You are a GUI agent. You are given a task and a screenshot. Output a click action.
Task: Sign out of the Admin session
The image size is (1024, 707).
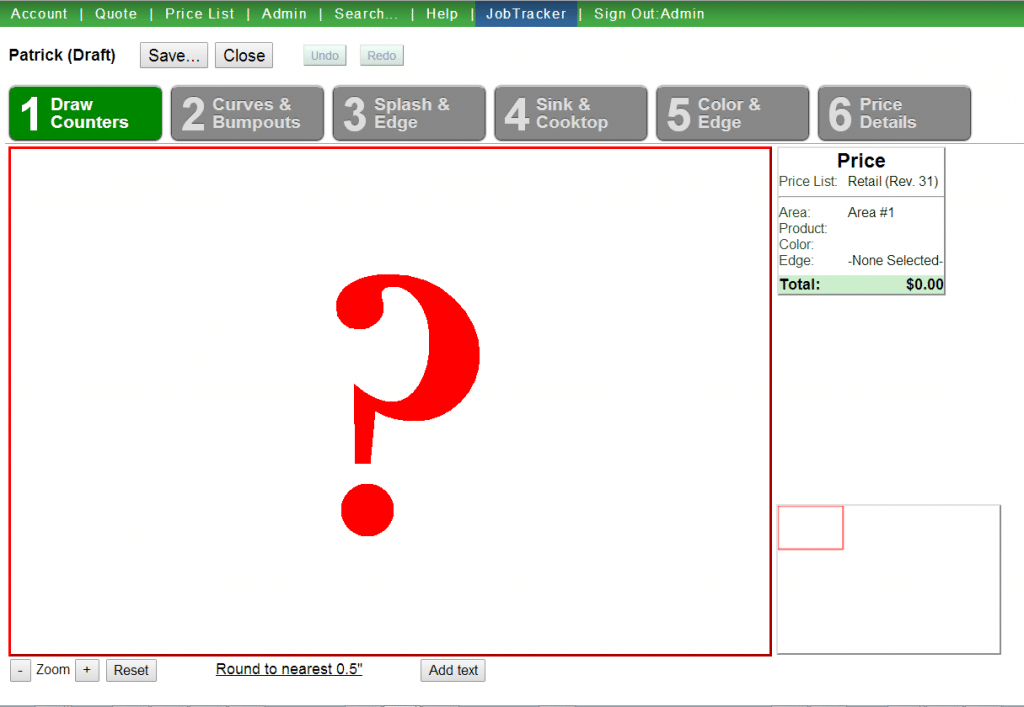point(648,13)
